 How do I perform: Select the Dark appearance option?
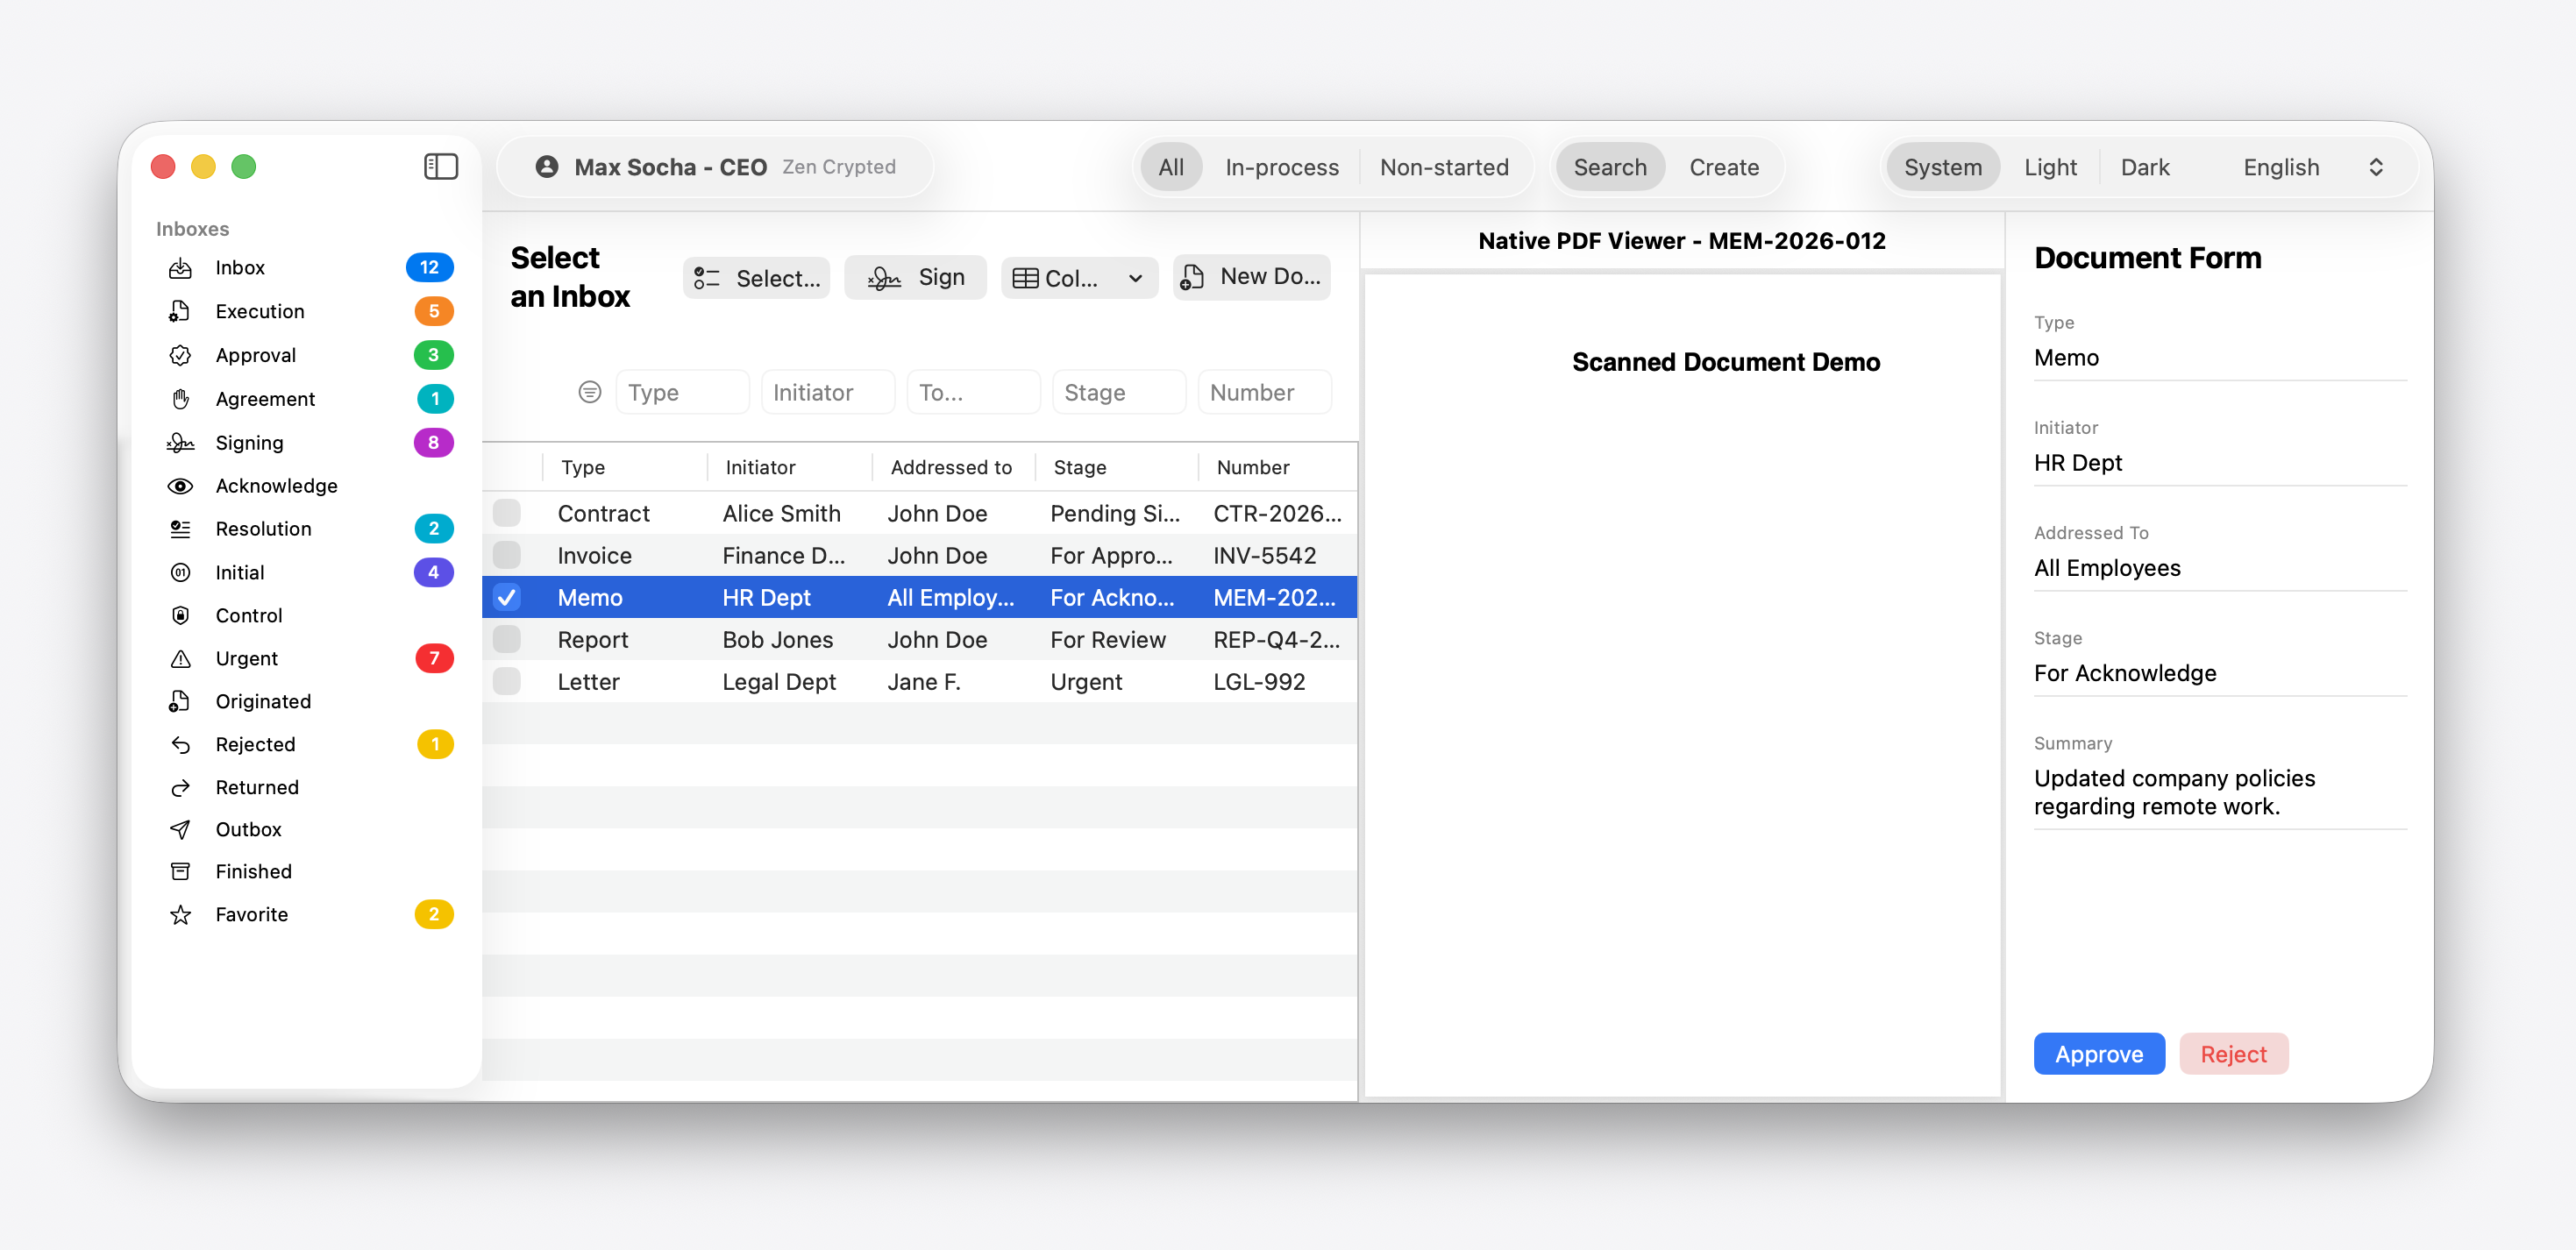tap(2144, 167)
